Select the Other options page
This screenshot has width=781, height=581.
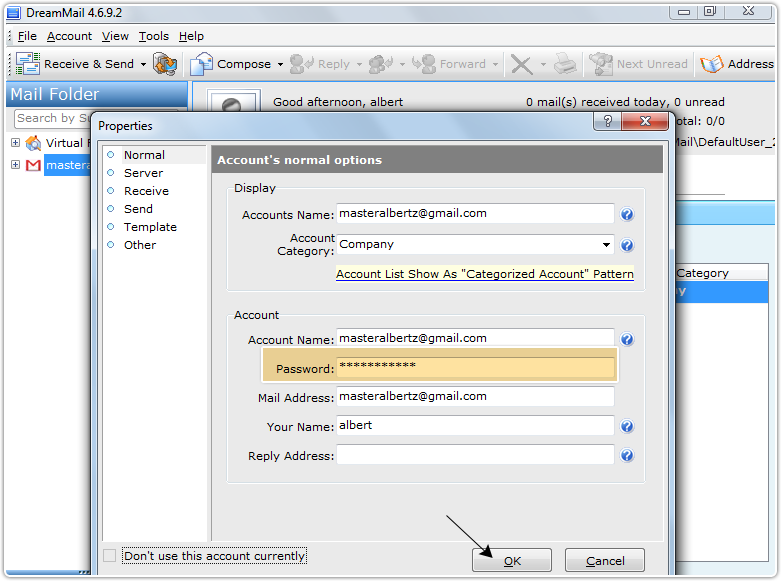[140, 245]
